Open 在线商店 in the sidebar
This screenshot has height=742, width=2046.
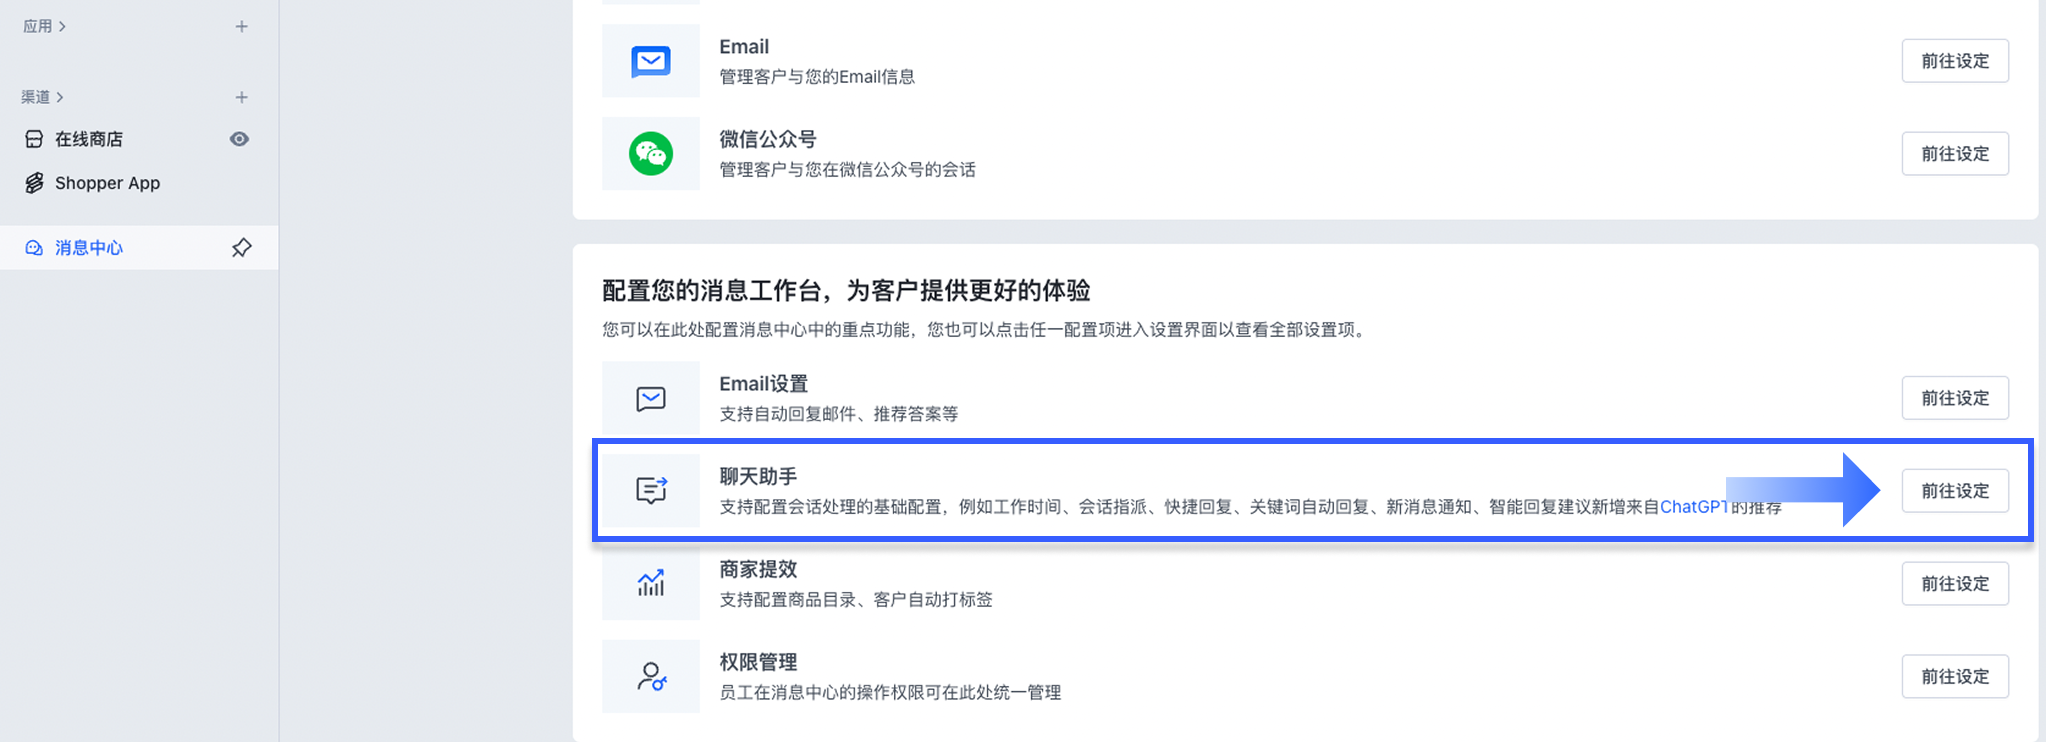(x=88, y=139)
